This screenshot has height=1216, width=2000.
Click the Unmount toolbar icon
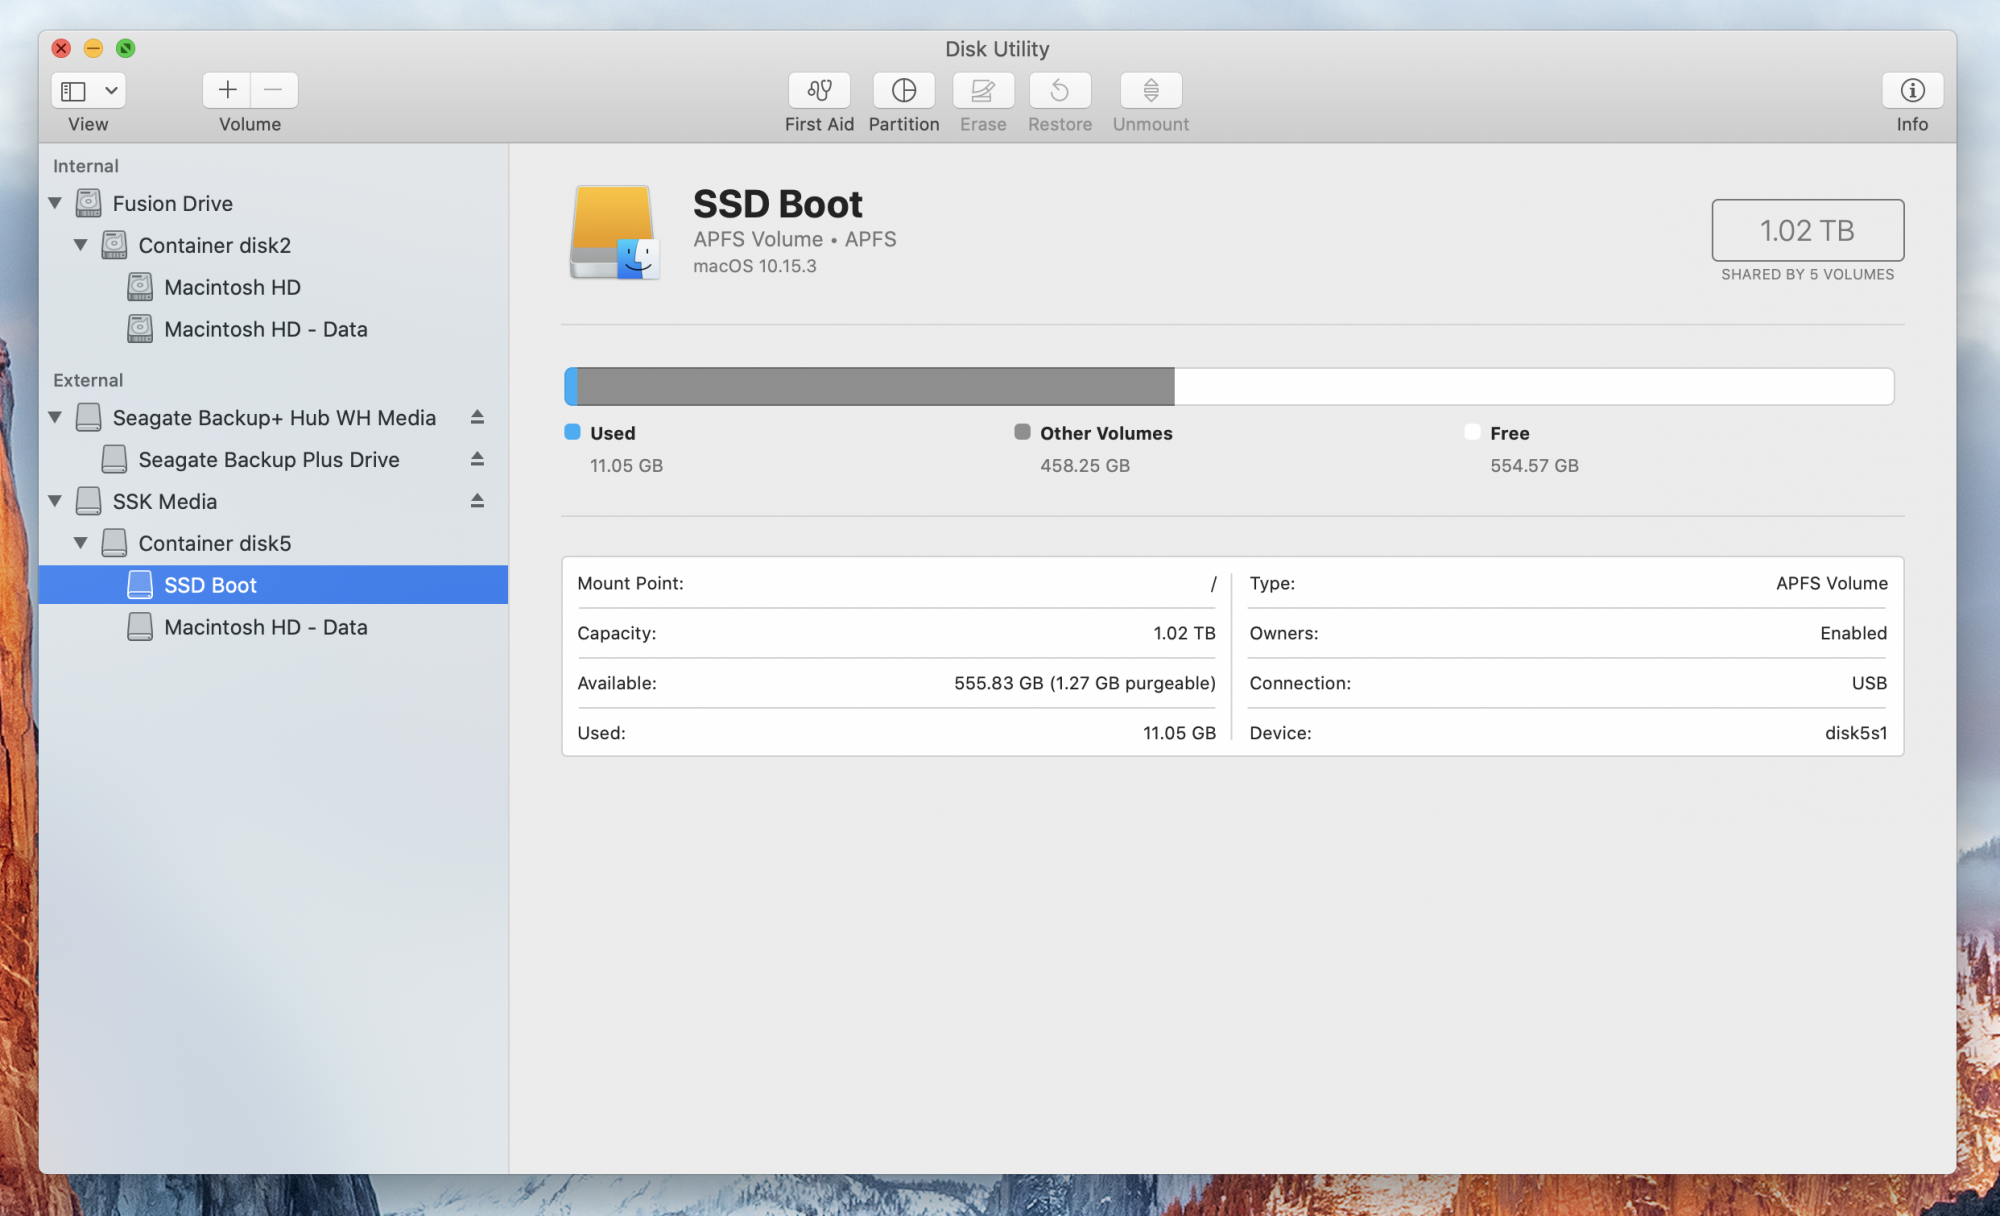click(x=1151, y=90)
